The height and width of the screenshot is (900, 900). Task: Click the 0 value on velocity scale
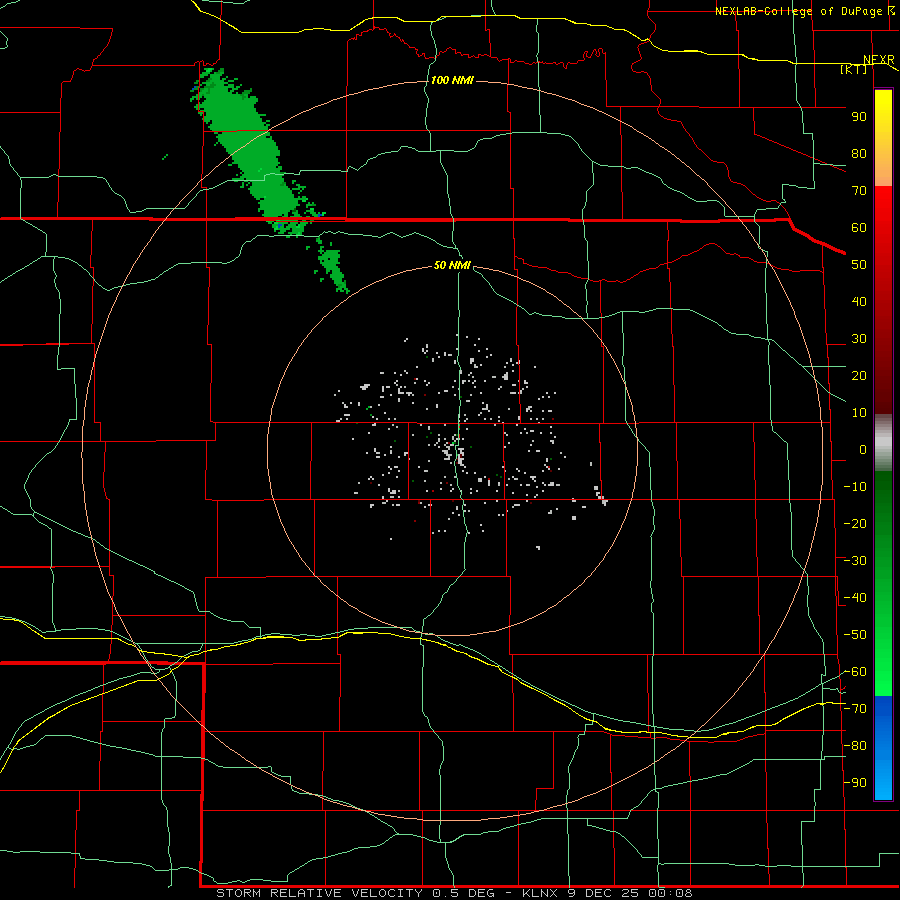tap(863, 450)
